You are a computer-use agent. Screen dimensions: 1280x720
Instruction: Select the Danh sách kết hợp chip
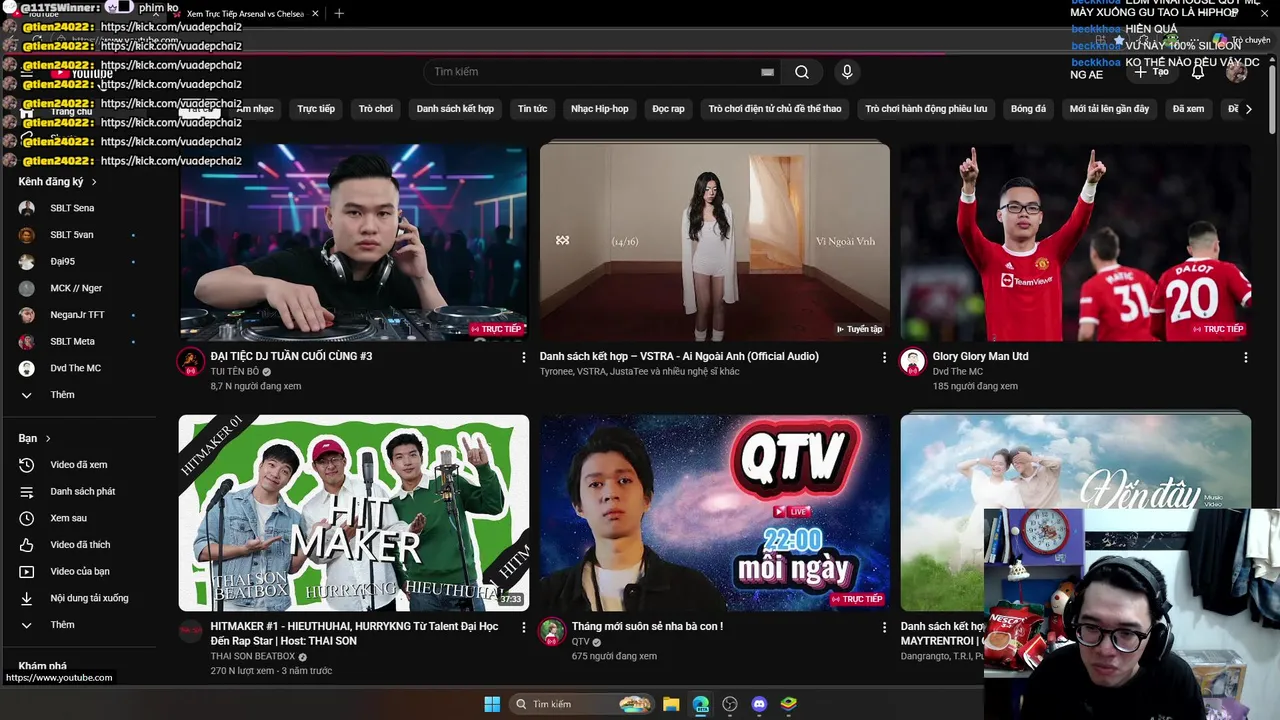pyautogui.click(x=455, y=109)
